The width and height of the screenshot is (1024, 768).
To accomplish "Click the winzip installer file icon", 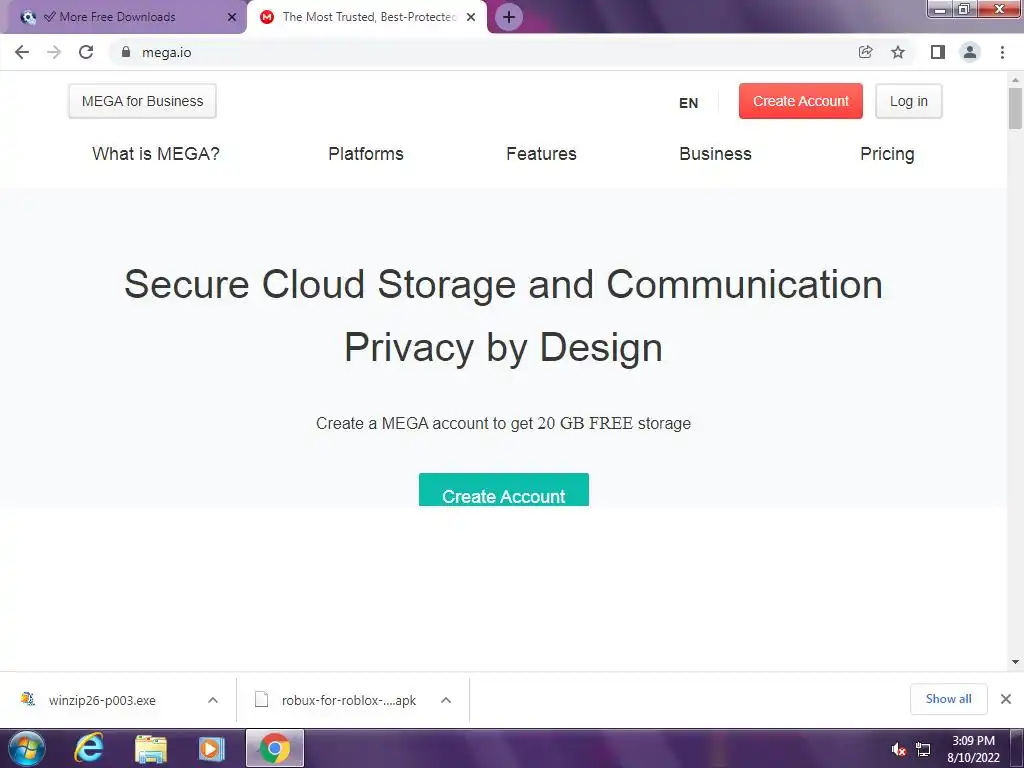I will click(27, 699).
